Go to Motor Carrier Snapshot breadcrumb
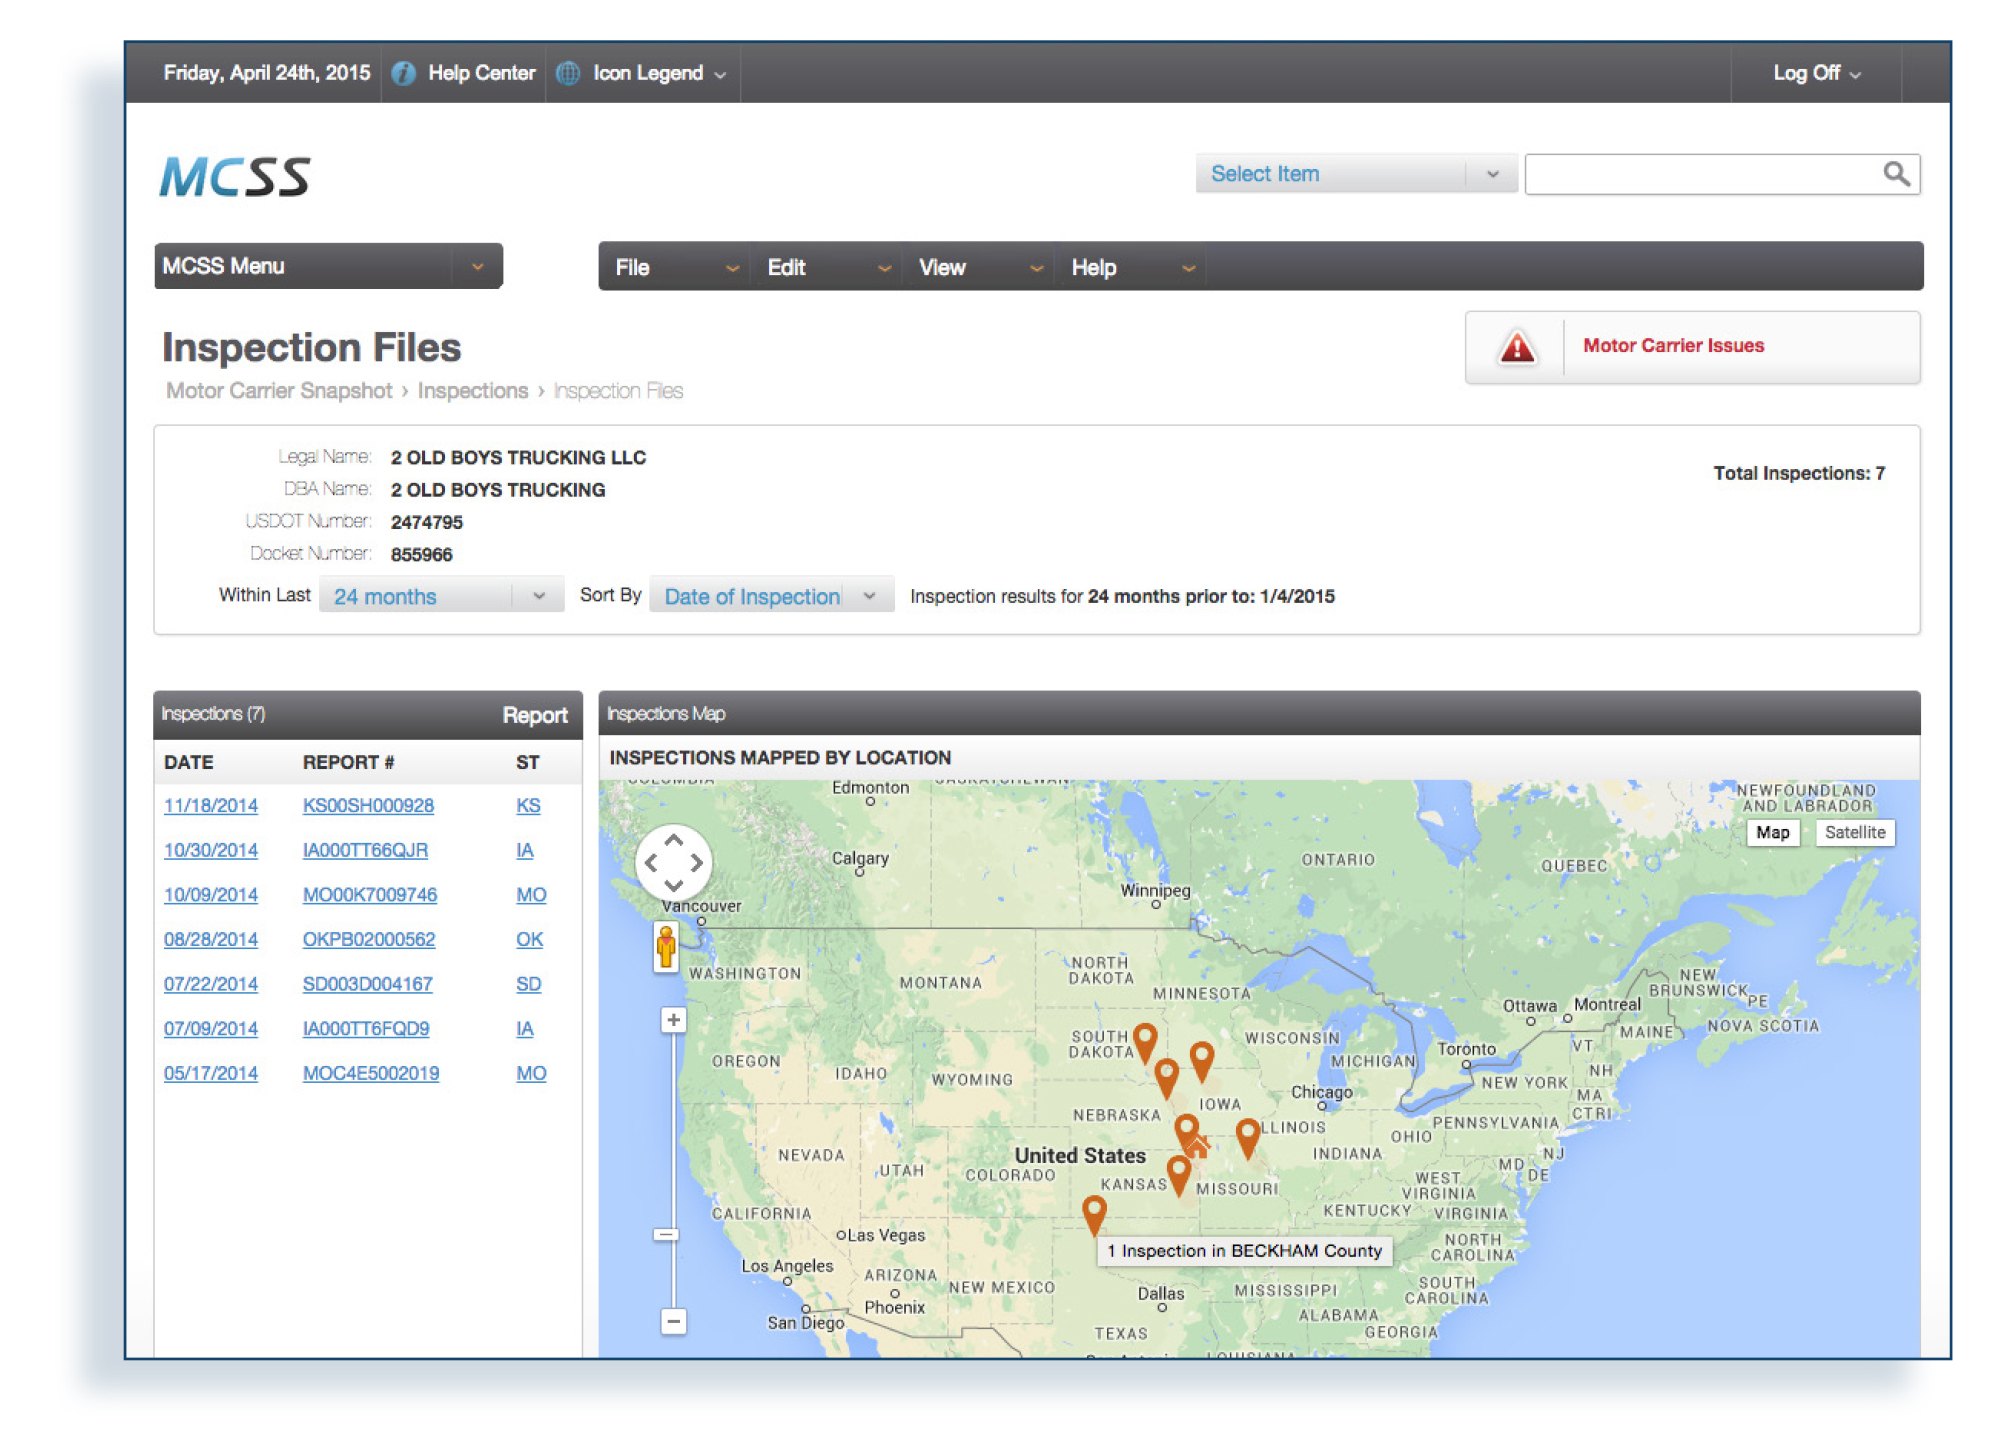Viewport: 2000px width, 1429px height. click(279, 391)
